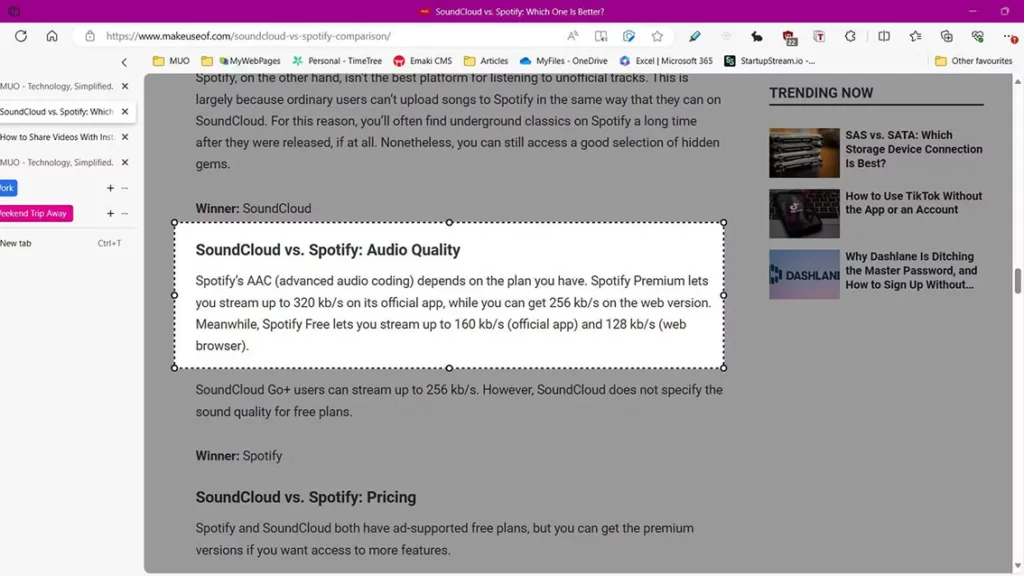
Task: Click the Winner: Spotify text
Action: pos(239,456)
